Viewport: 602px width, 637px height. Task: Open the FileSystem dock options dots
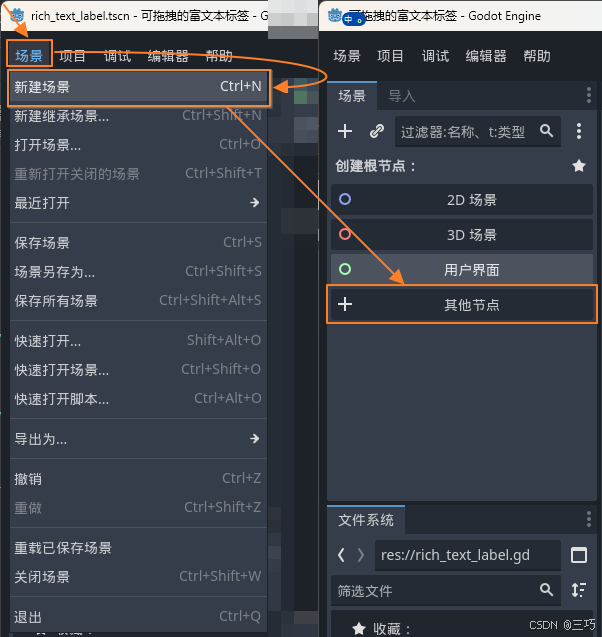point(589,519)
